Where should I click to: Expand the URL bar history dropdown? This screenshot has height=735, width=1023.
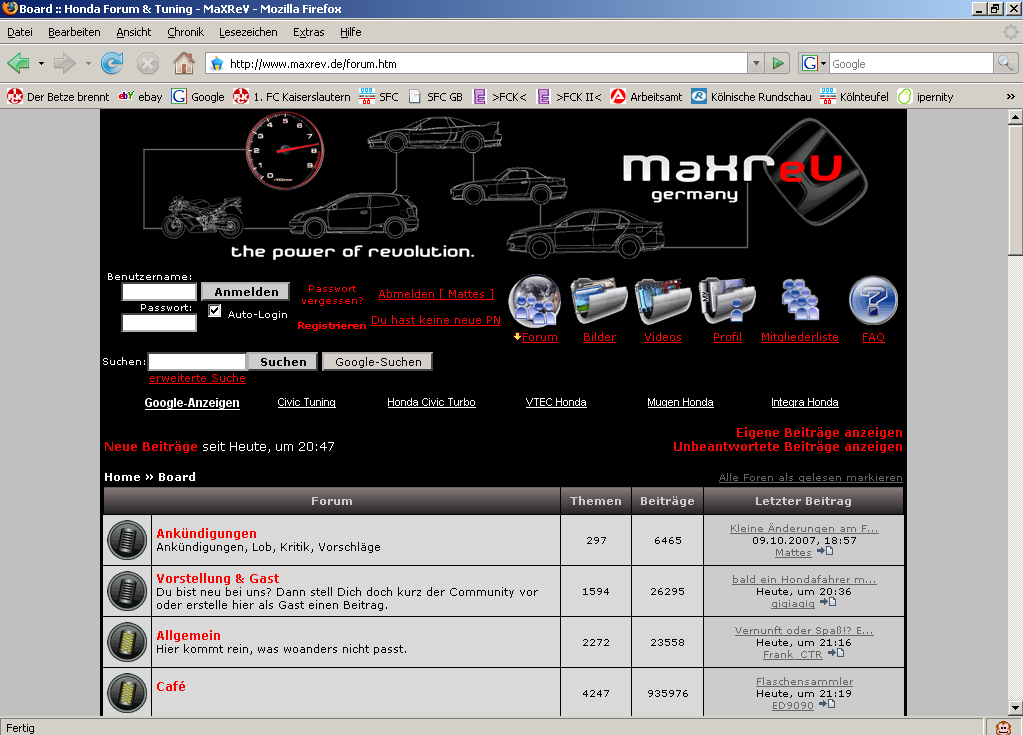pyautogui.click(x=755, y=64)
